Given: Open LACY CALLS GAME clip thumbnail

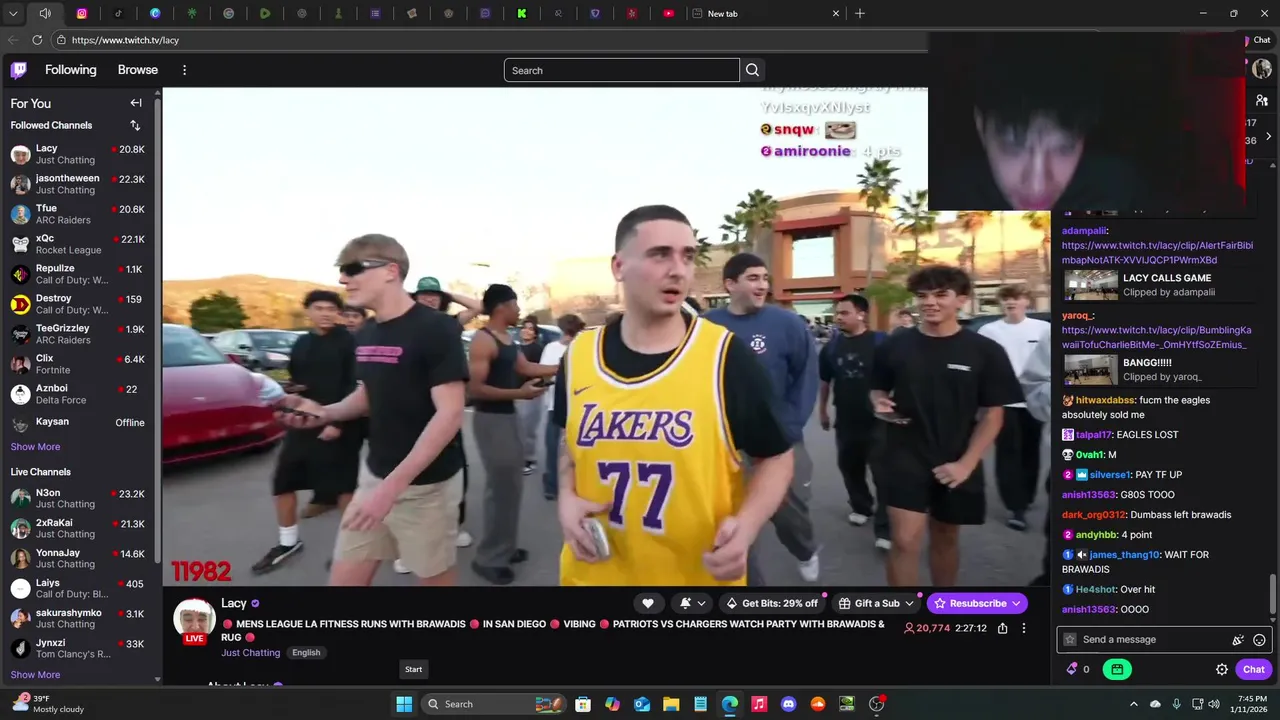Looking at the screenshot, I should (x=1091, y=285).
